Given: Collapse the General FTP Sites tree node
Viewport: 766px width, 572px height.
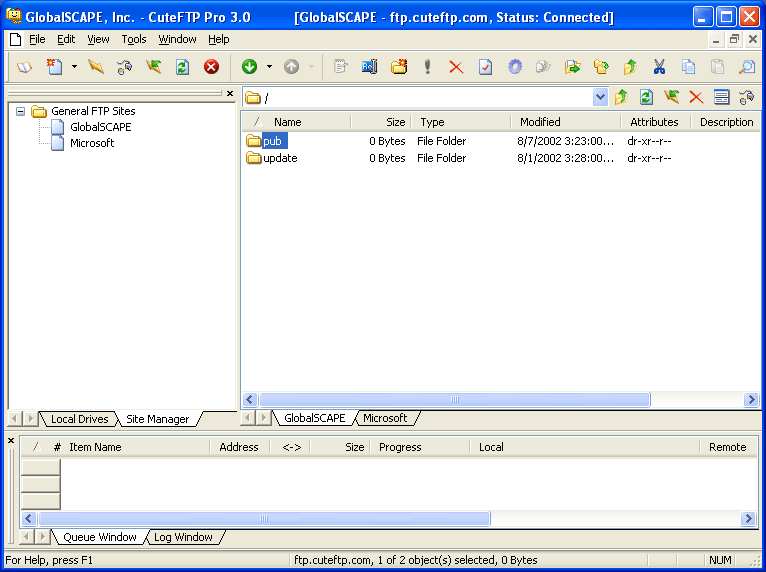Looking at the screenshot, I should [21, 111].
